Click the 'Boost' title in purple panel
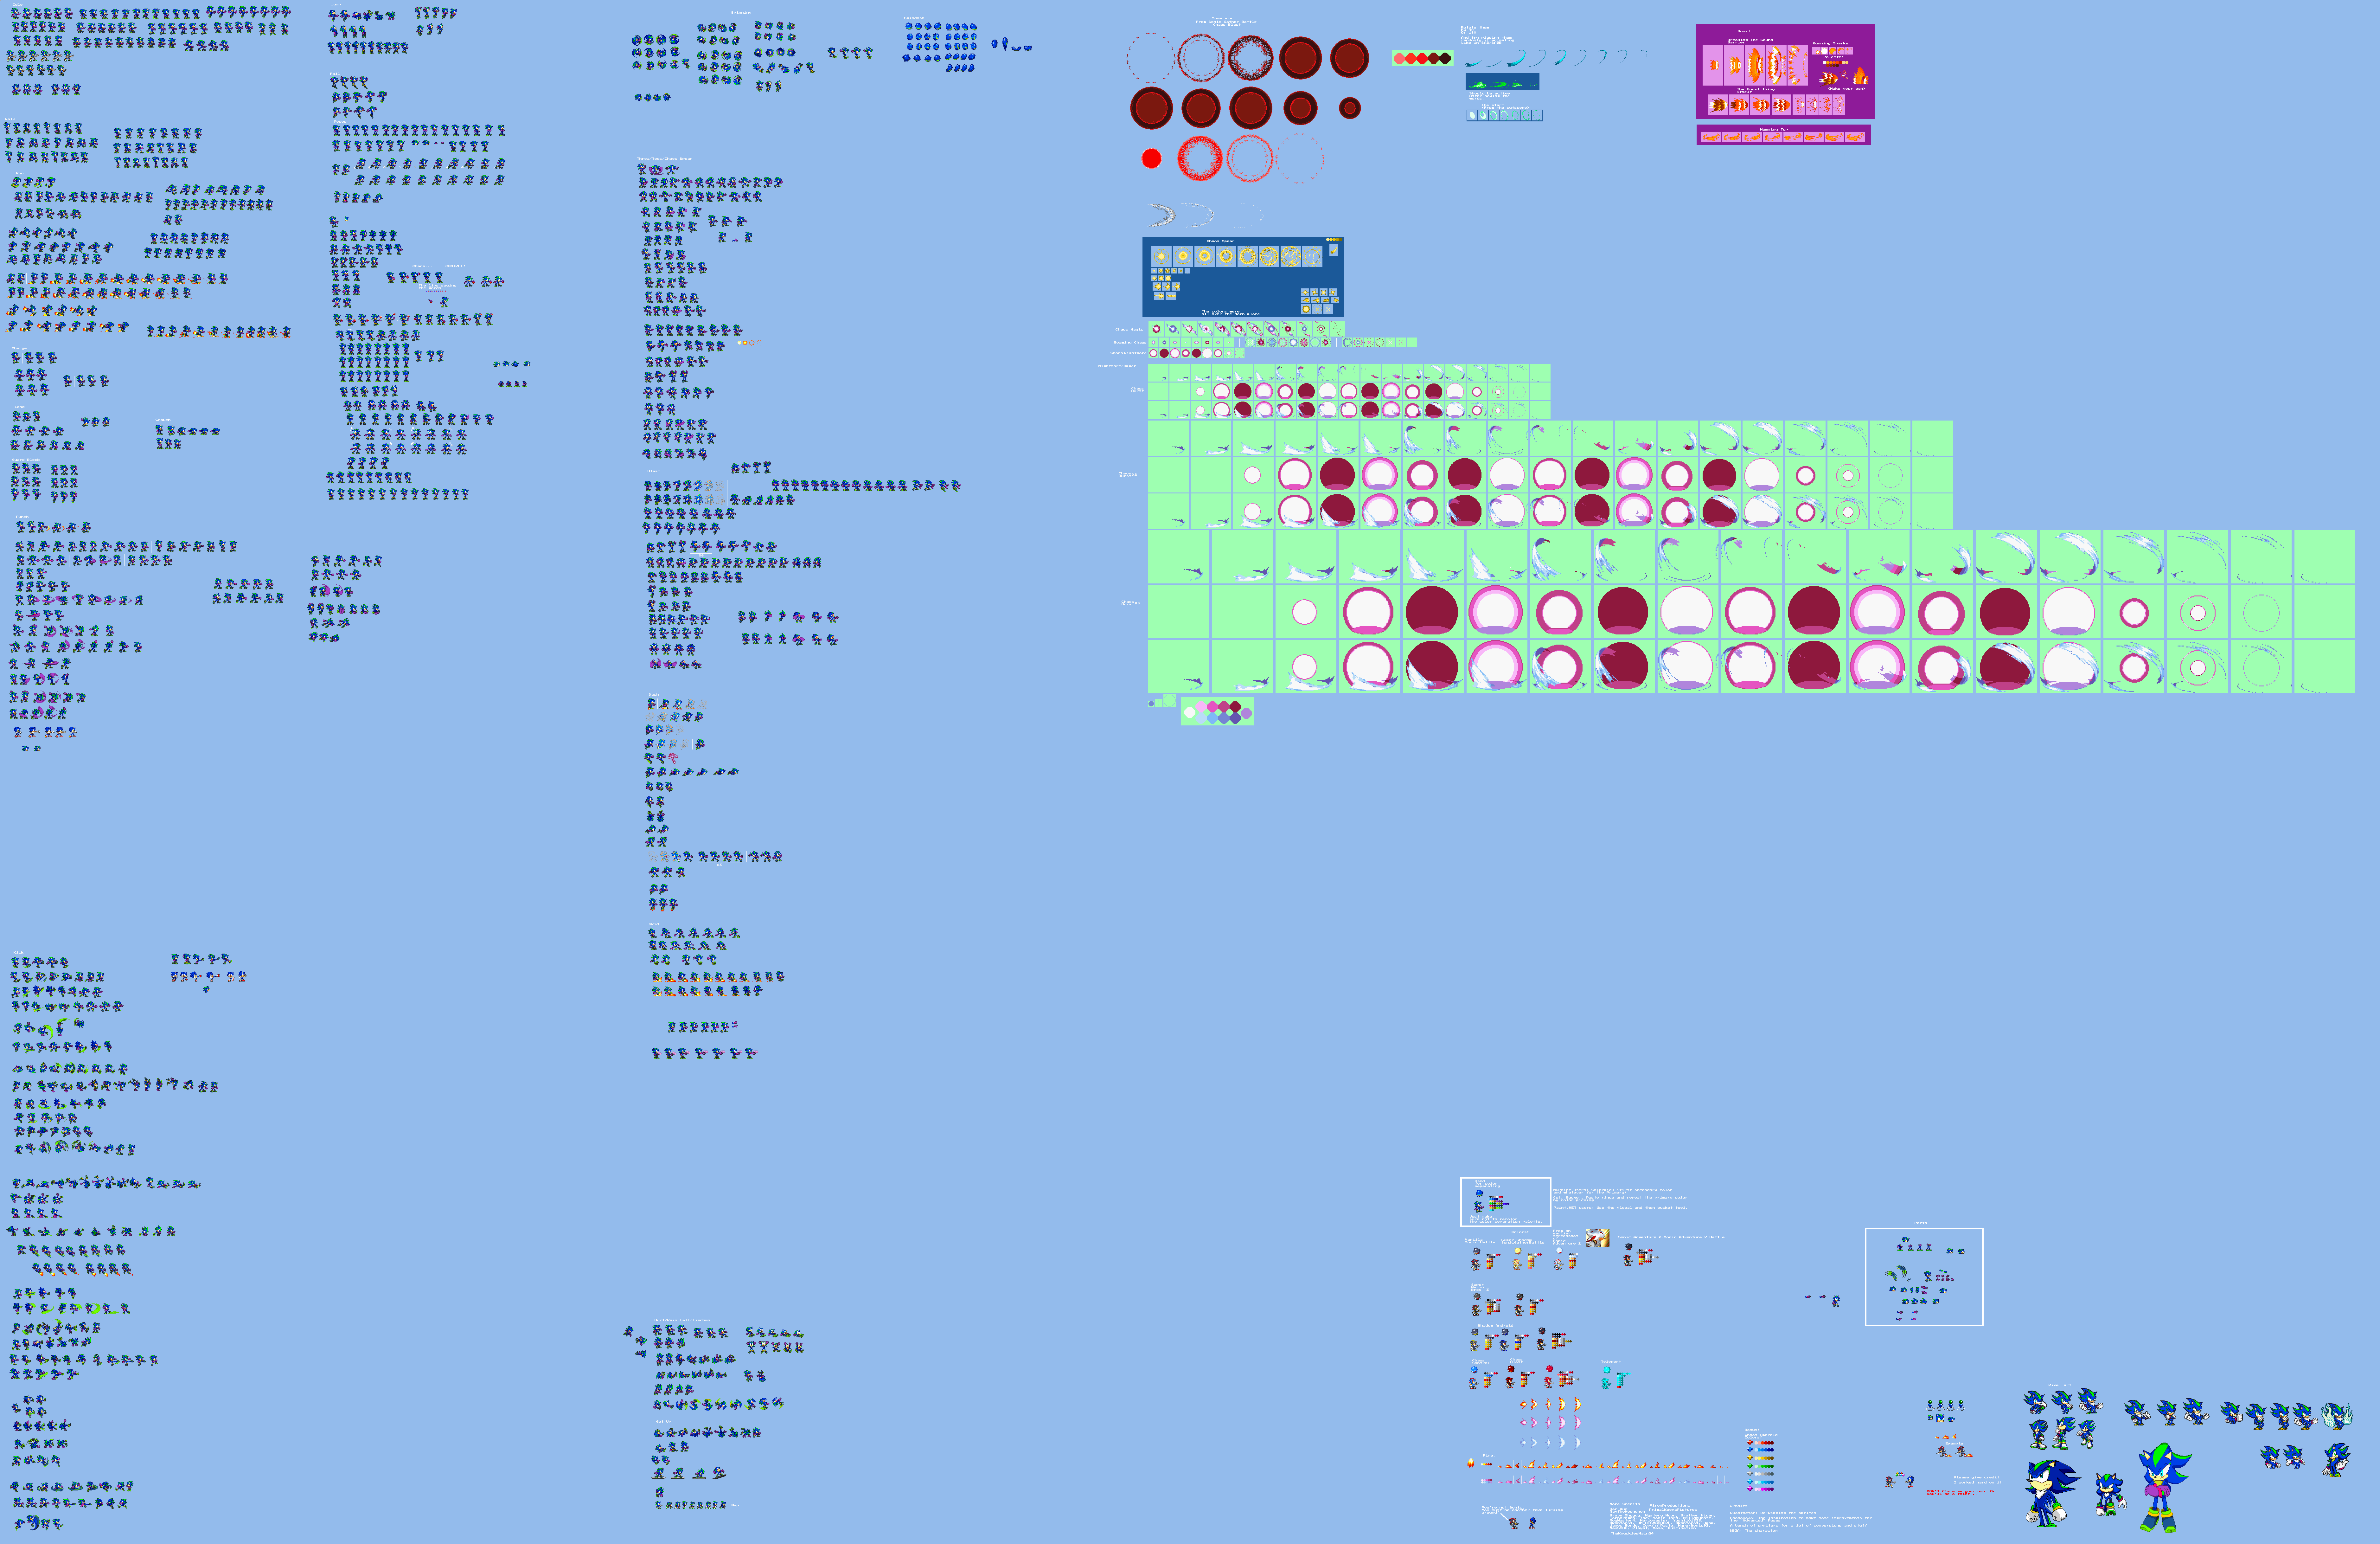 pos(1744,31)
